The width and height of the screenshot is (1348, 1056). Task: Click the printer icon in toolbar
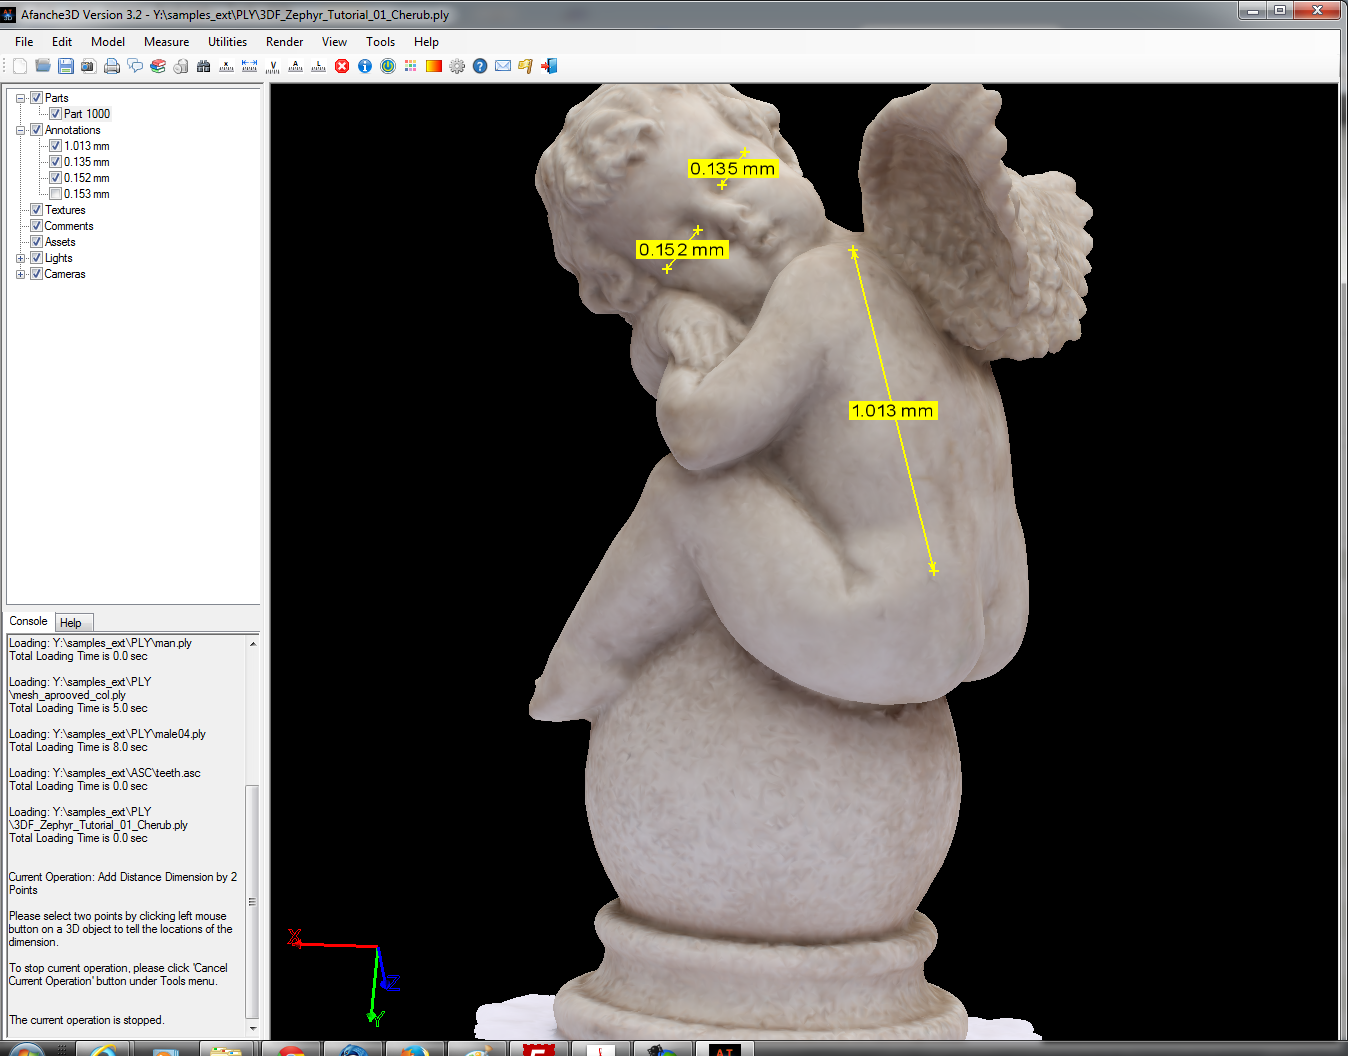click(x=112, y=66)
